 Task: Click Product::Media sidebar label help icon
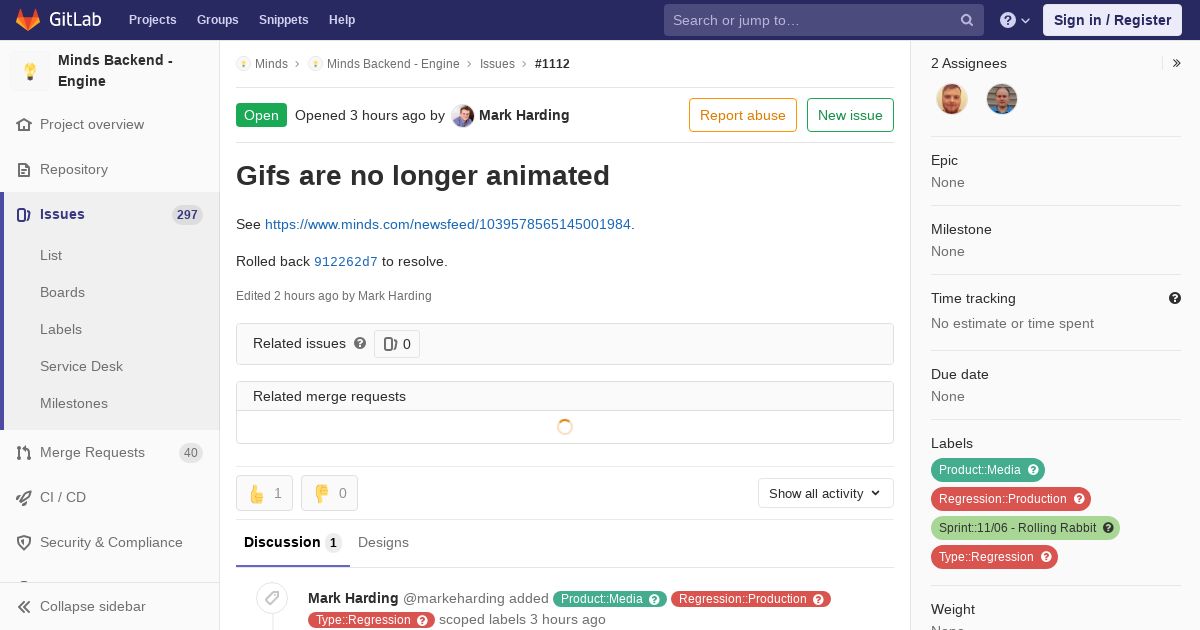click(1035, 470)
